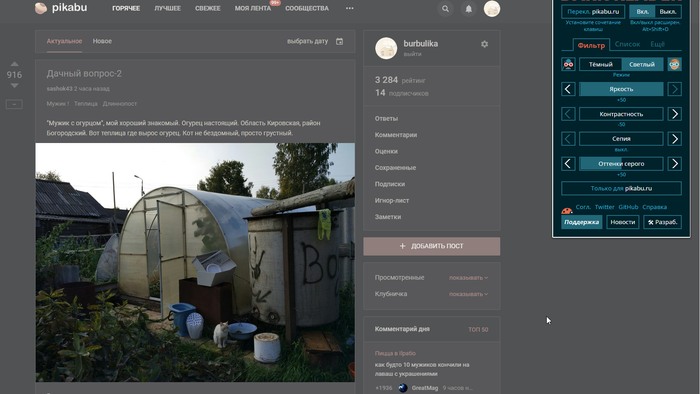Expand the Клубничка показывать dropdown
This screenshot has width=700, height=394.
pos(468,294)
